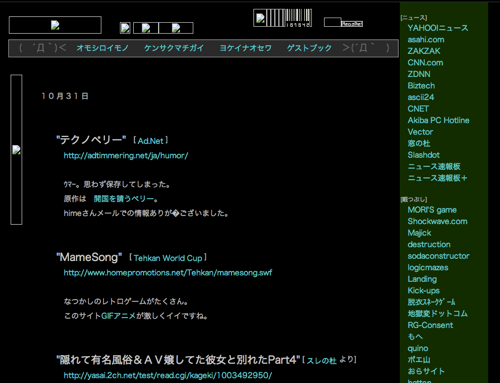Image resolution: width=500 pixels, height=383 pixels.
Task: Open the quino sidebar link
Action: click(x=418, y=349)
